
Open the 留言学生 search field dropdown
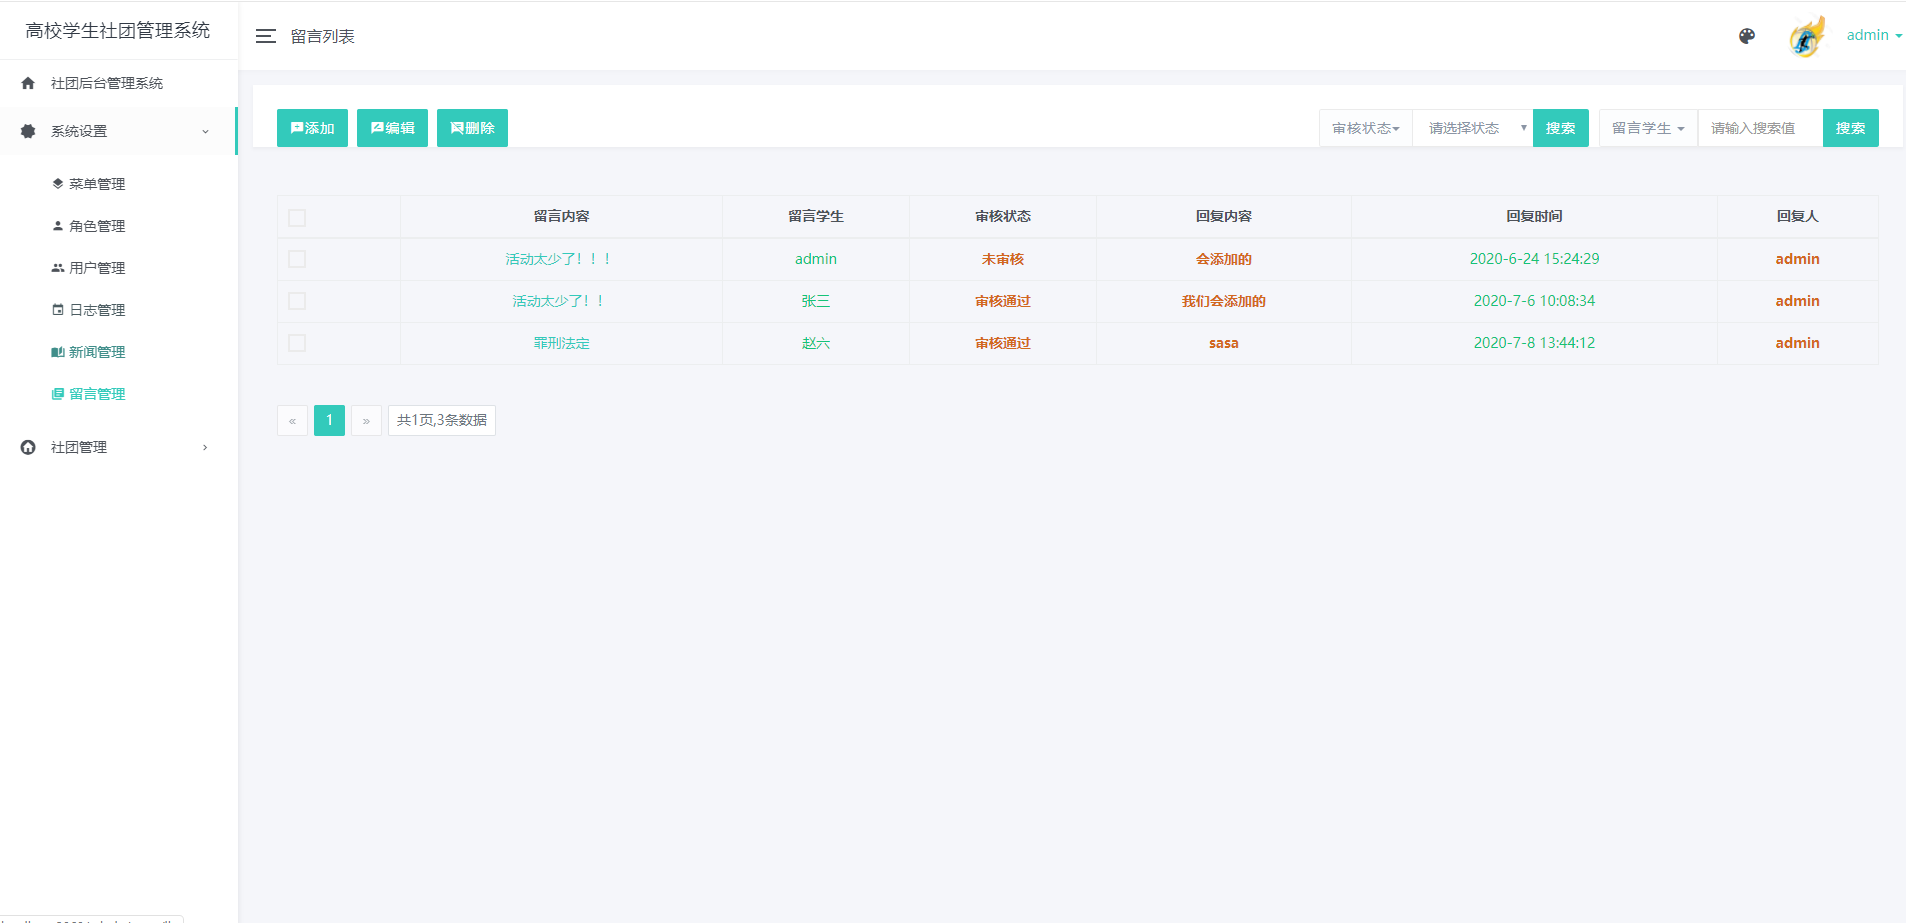(1648, 128)
